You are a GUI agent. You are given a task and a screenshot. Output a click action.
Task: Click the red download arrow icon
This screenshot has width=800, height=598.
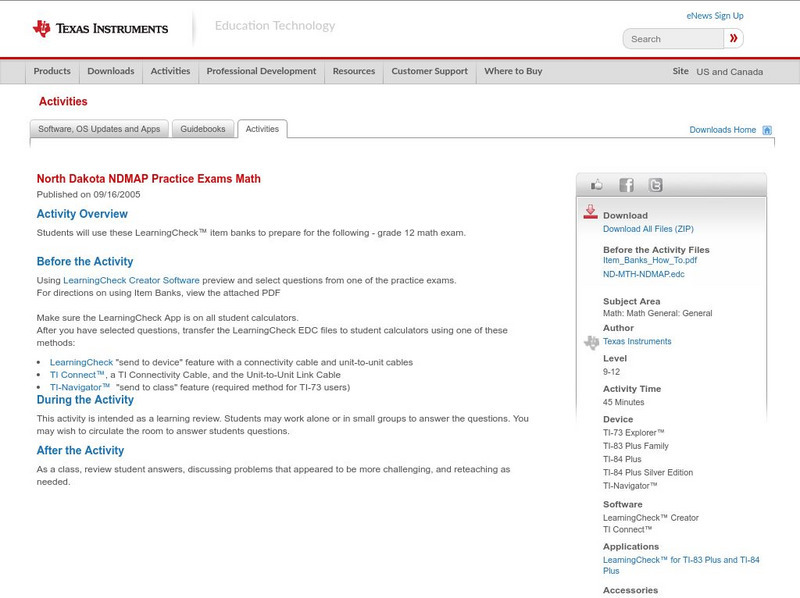pyautogui.click(x=590, y=211)
